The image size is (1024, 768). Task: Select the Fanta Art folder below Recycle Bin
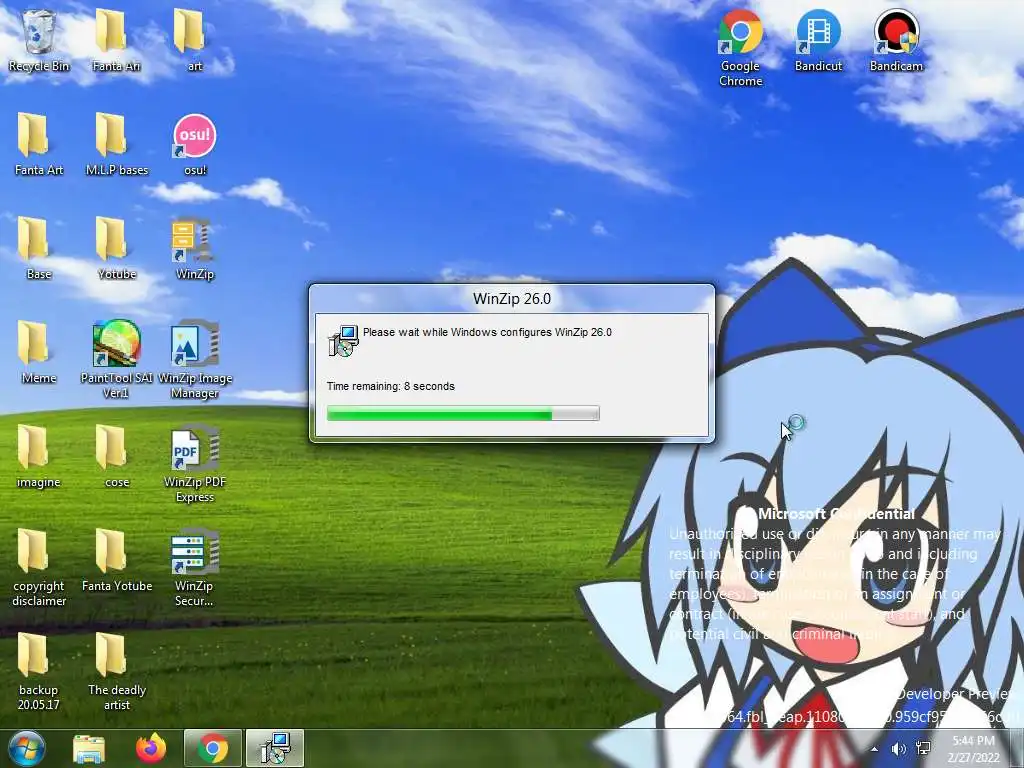39,144
